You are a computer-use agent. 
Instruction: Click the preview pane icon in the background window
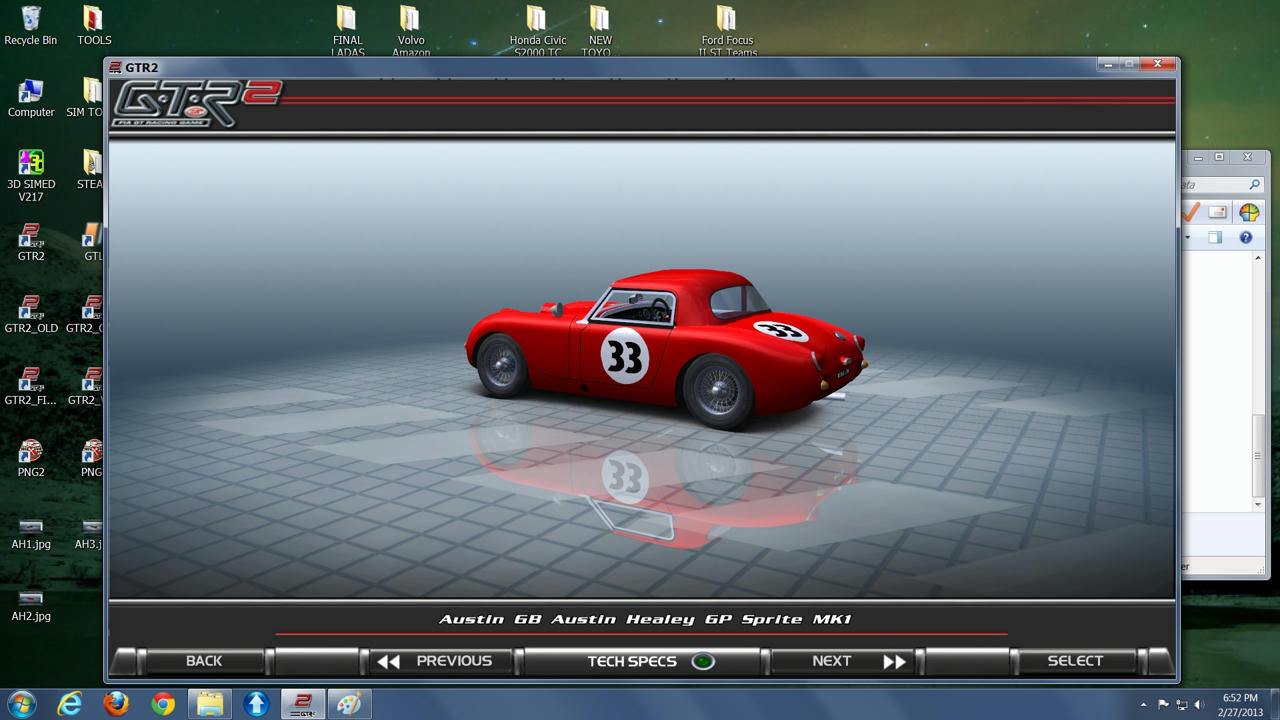pos(1215,238)
